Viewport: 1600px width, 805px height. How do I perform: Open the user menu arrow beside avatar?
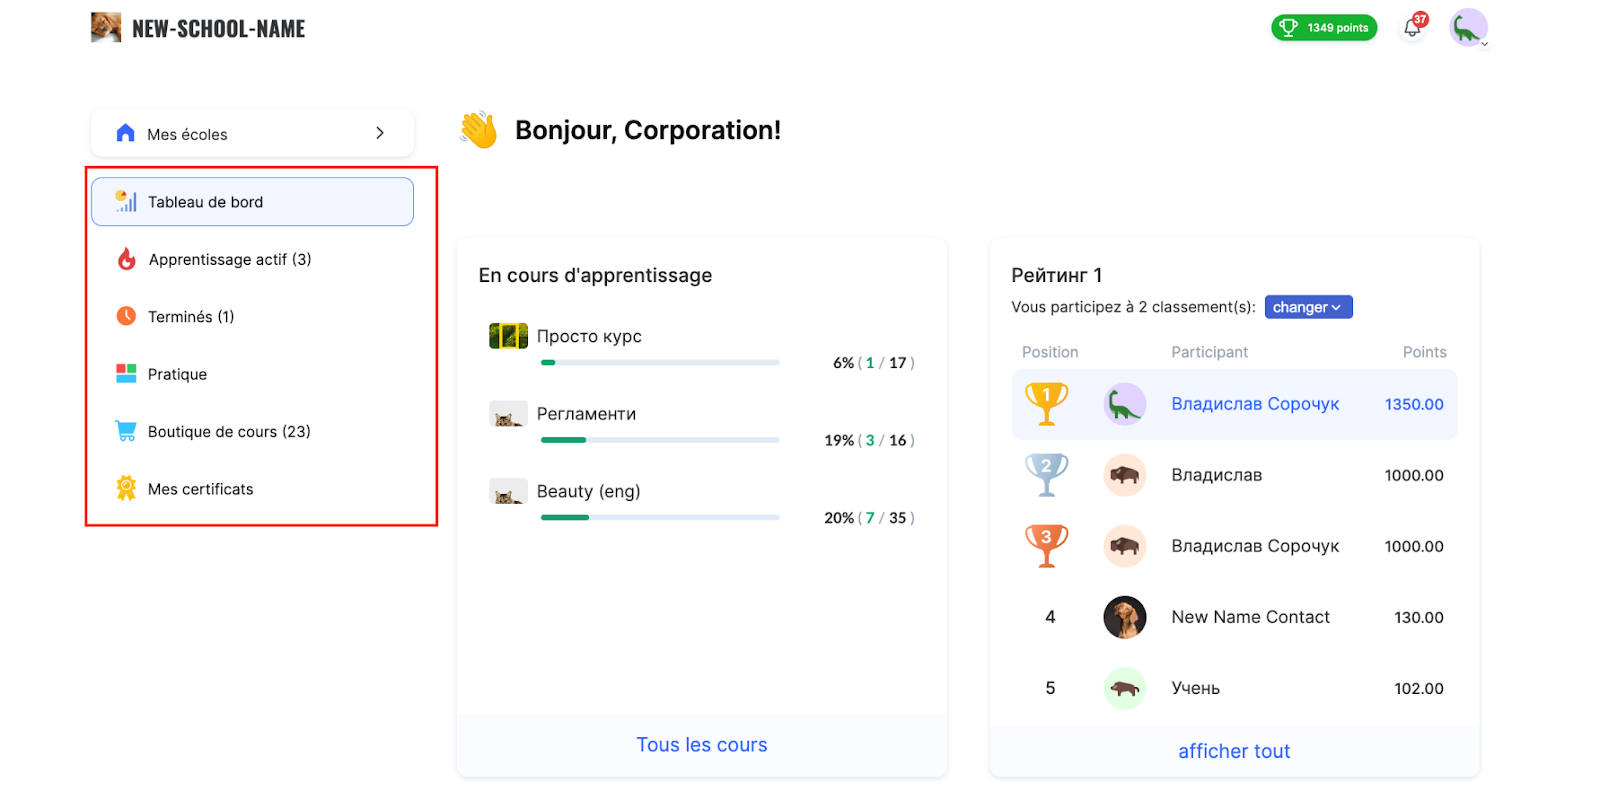1485,44
